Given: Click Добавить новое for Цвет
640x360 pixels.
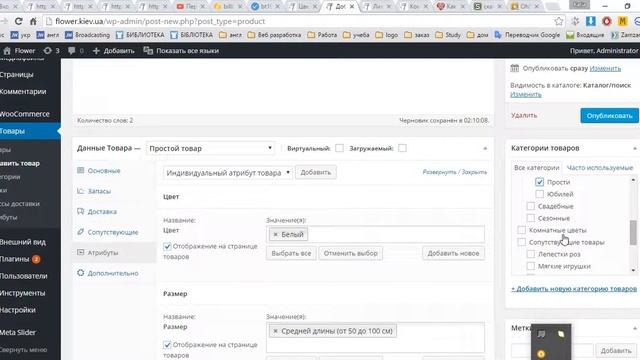Looking at the screenshot, I should (x=453, y=253).
